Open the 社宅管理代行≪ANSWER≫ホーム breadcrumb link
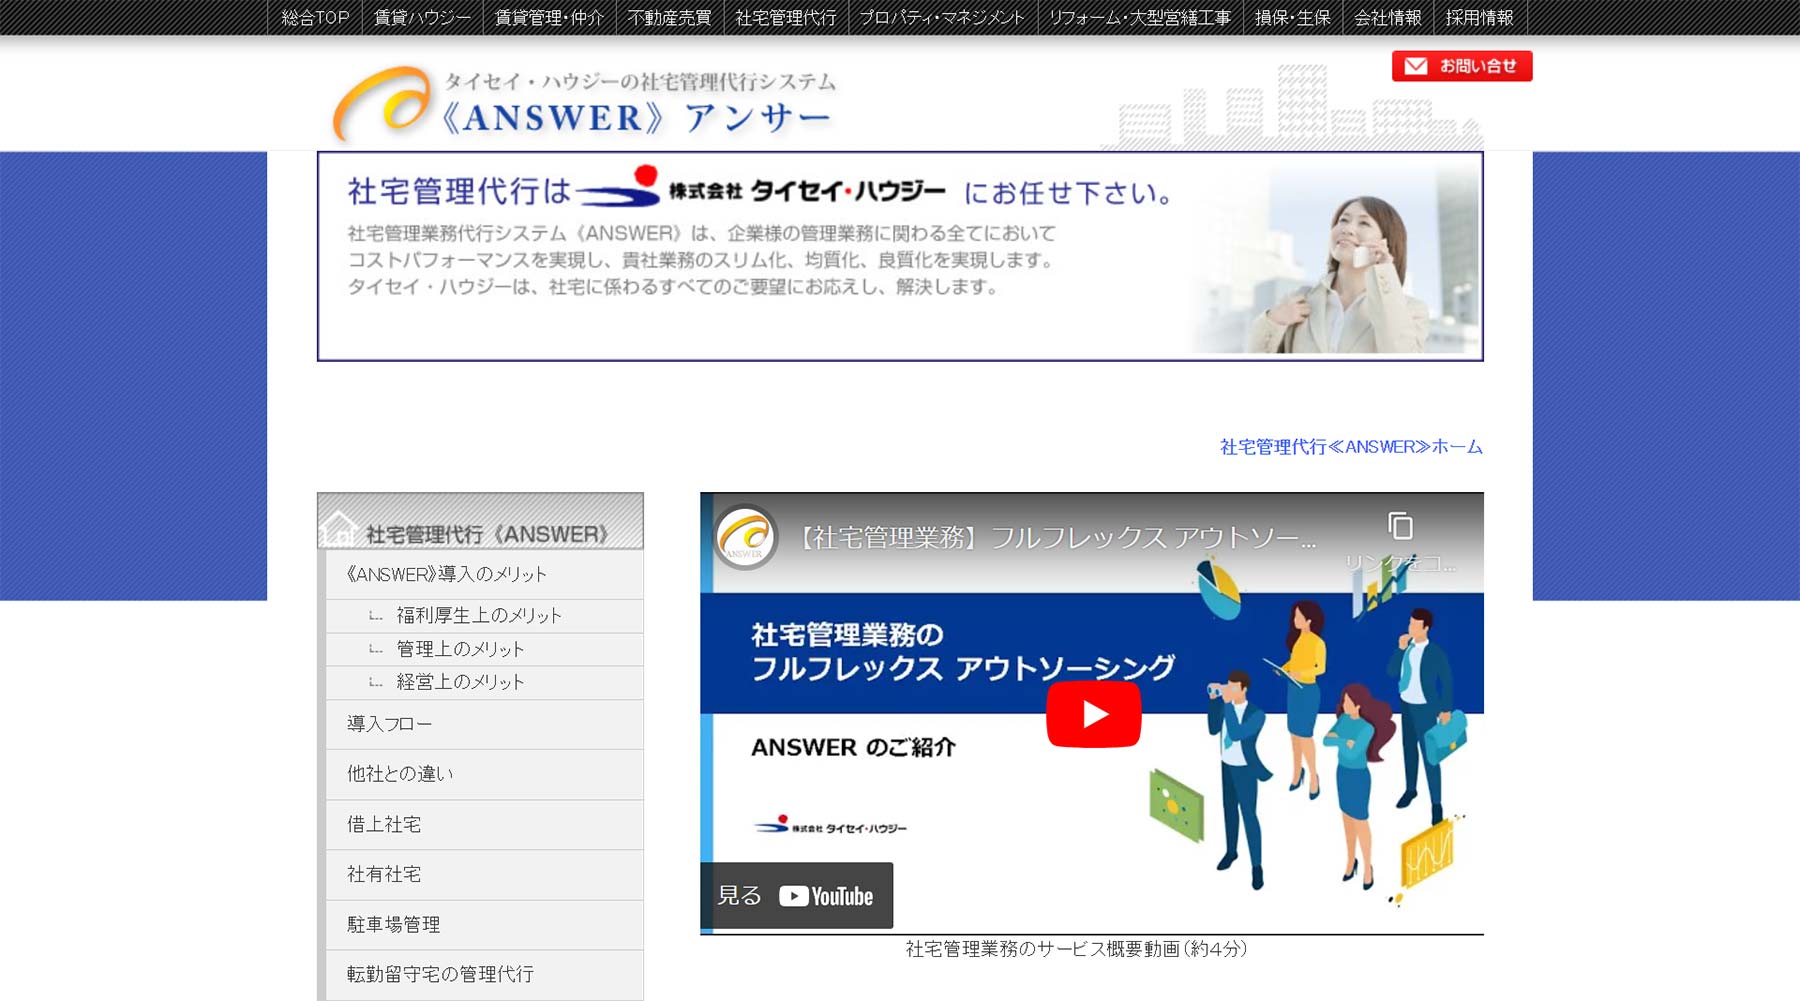The image size is (1800, 1001). (1351, 447)
